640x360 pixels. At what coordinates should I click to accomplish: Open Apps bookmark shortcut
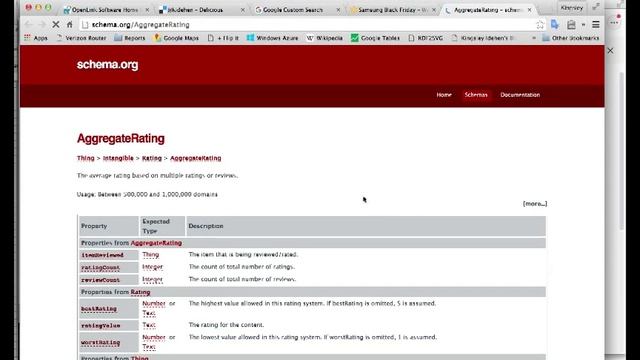click(36, 38)
